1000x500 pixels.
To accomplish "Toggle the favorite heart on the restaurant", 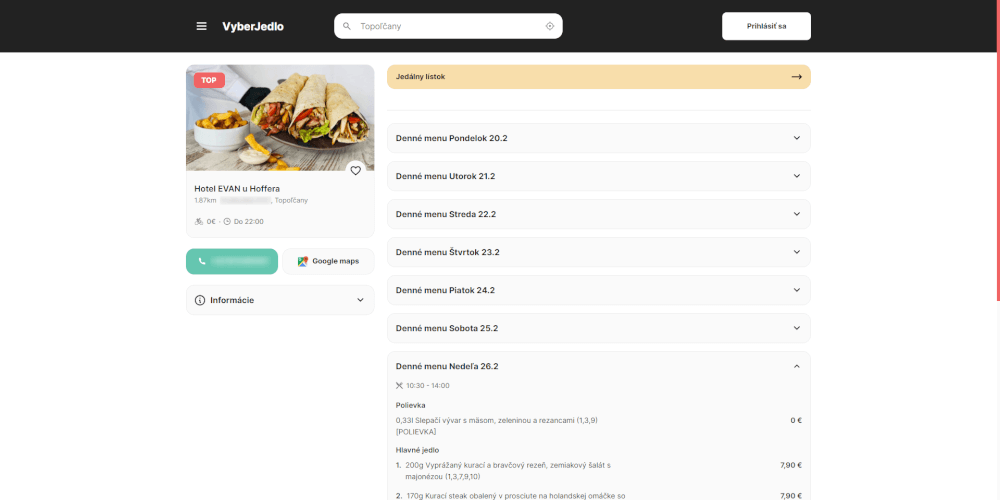I will click(x=355, y=170).
